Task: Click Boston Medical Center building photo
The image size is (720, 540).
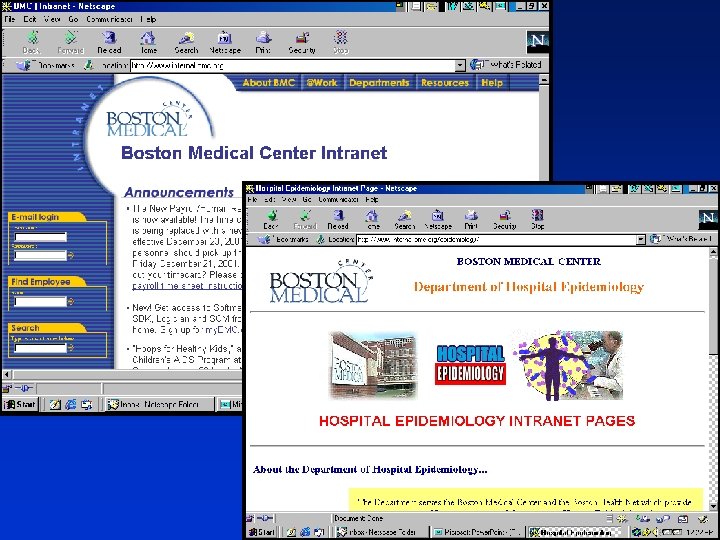Action: pos(373,366)
